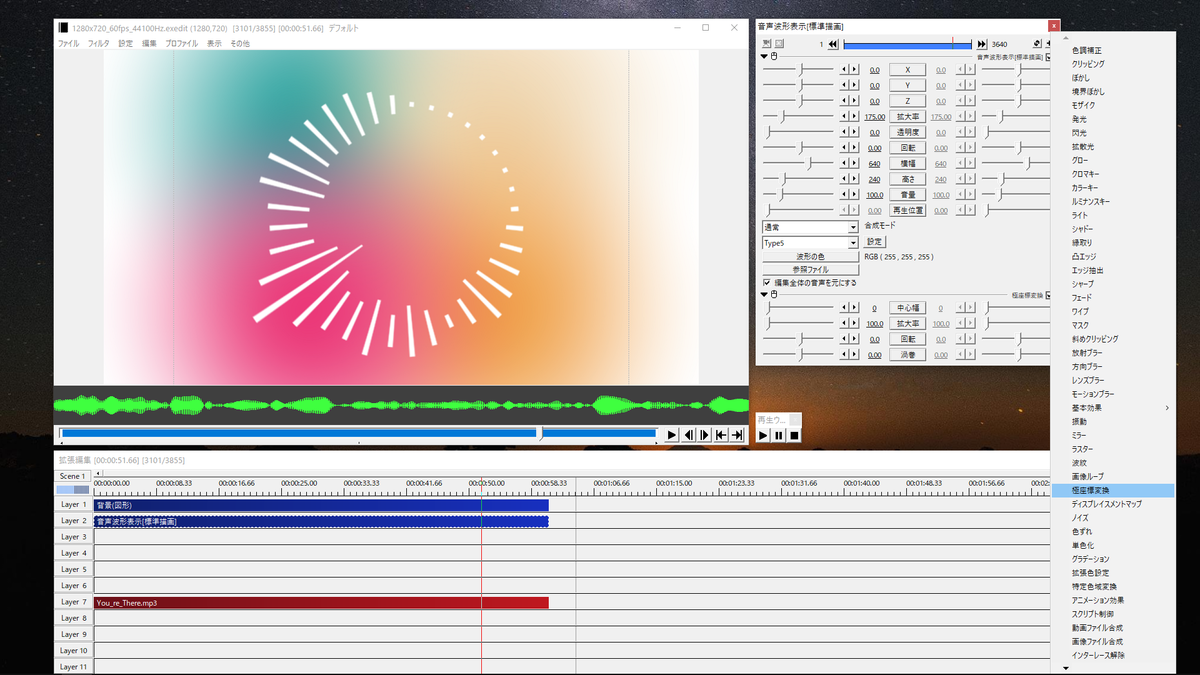Choose ディスプレイスメントマップ from the filter list

point(1113,504)
